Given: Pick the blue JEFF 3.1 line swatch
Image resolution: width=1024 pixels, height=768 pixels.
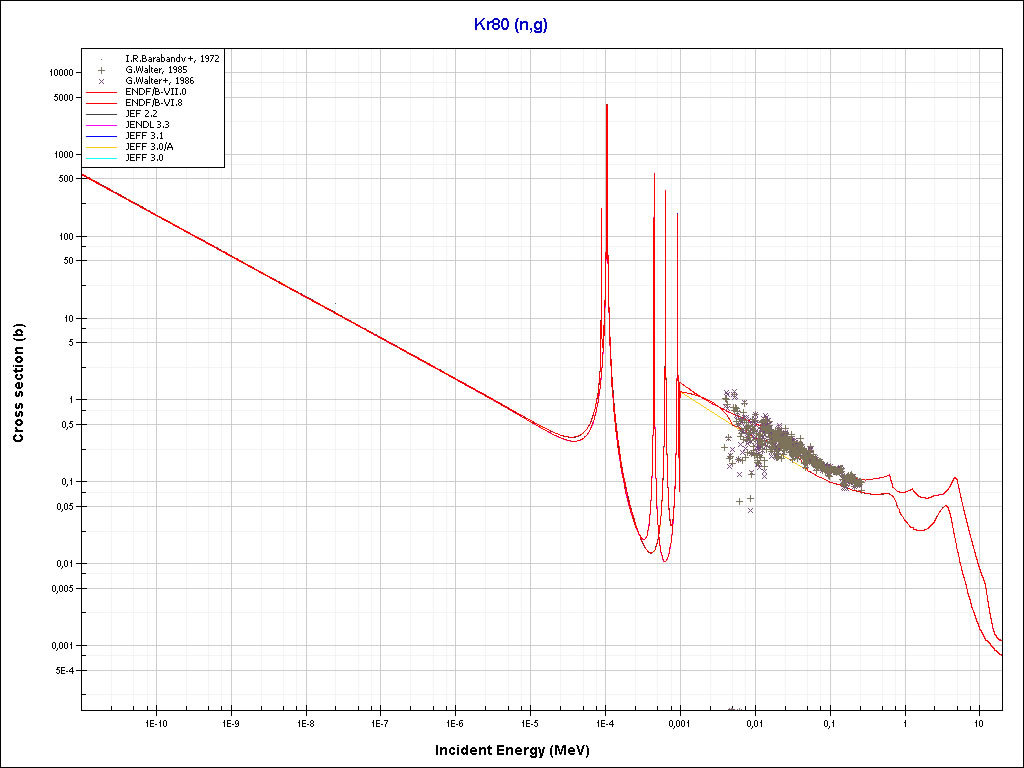Looking at the screenshot, I should [101, 136].
